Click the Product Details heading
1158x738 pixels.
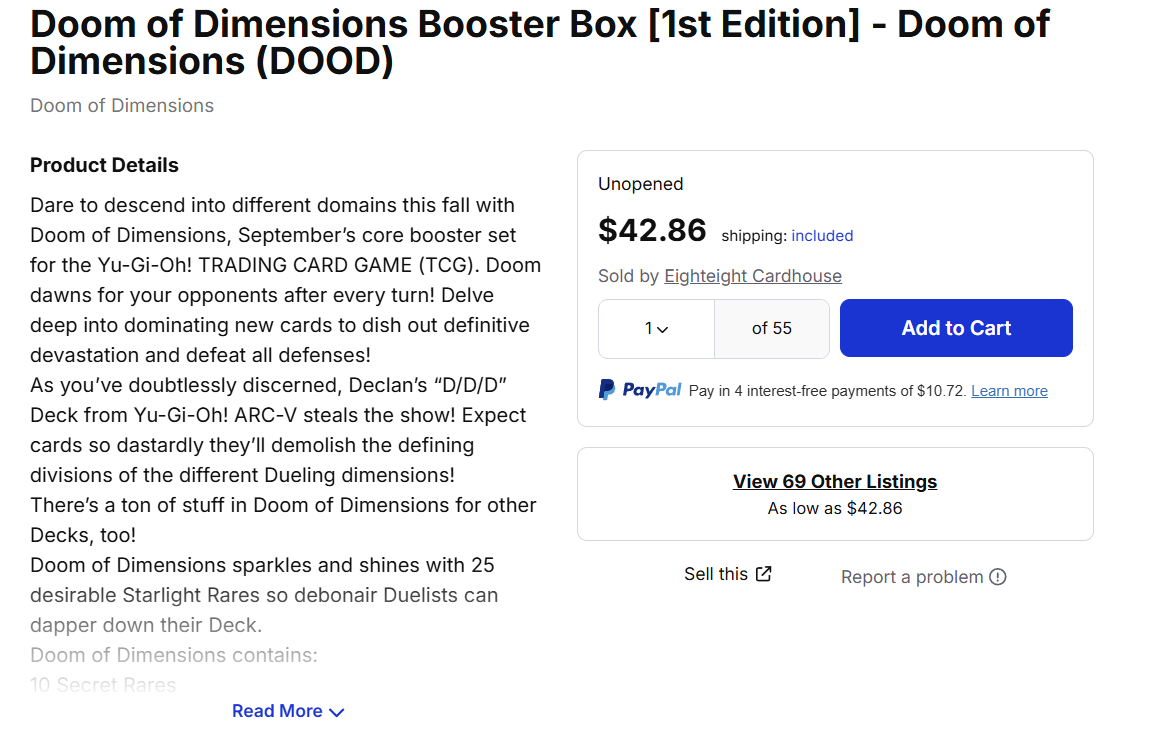(x=104, y=165)
